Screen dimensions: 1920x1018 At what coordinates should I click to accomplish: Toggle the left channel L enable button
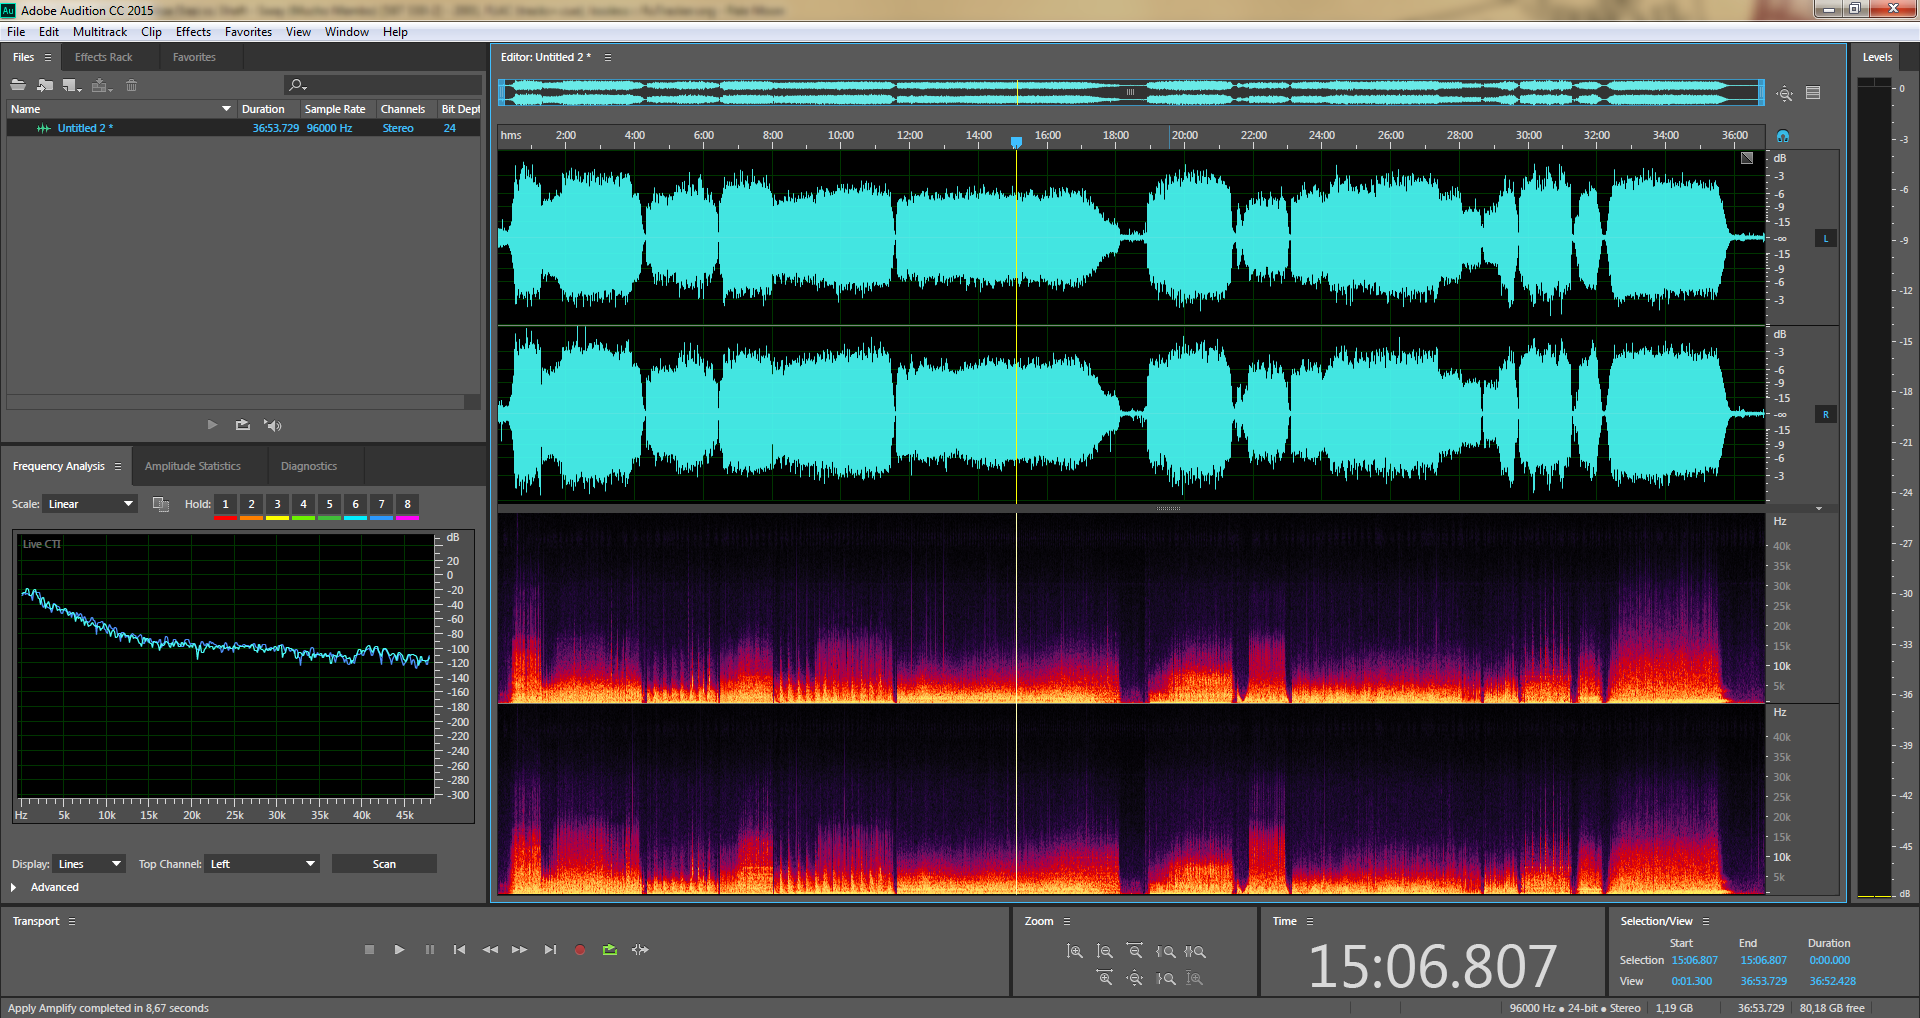(x=1825, y=239)
